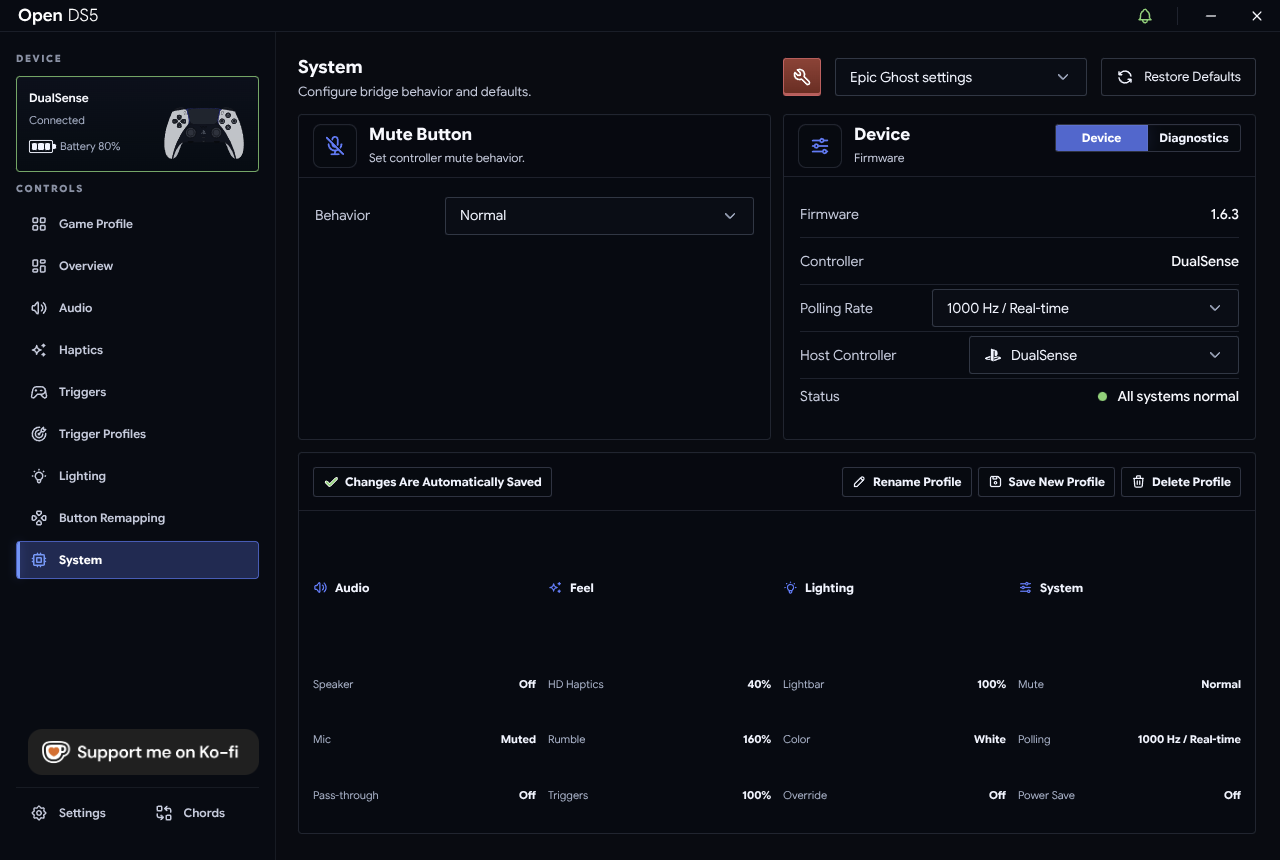The width and height of the screenshot is (1280, 860).
Task: Click the checkmark icon on auto-saved indicator
Action: click(331, 482)
